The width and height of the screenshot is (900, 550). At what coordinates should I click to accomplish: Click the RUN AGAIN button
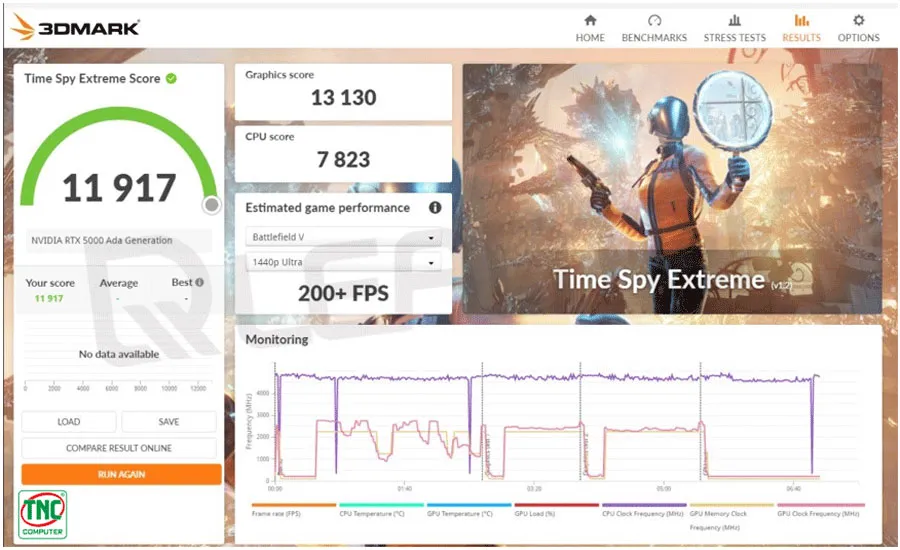(121, 474)
